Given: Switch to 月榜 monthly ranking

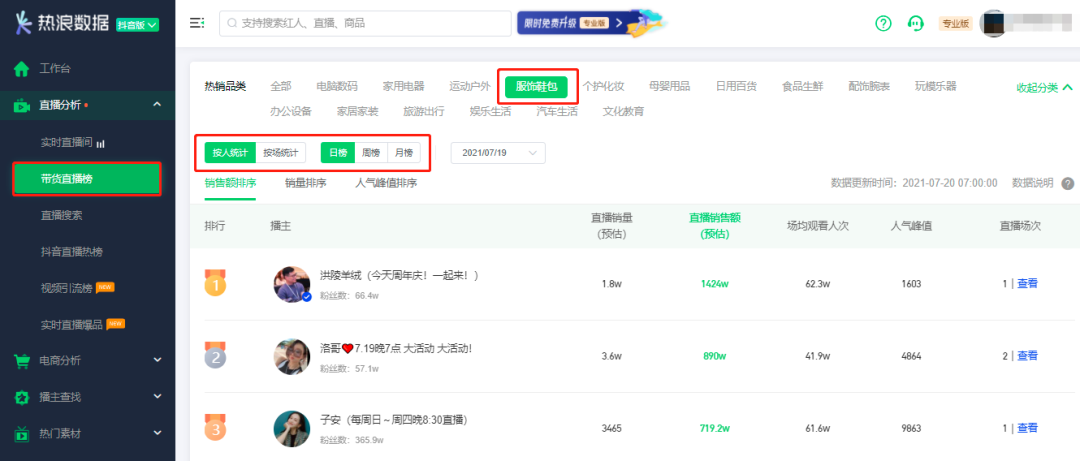Looking at the screenshot, I should coord(404,153).
